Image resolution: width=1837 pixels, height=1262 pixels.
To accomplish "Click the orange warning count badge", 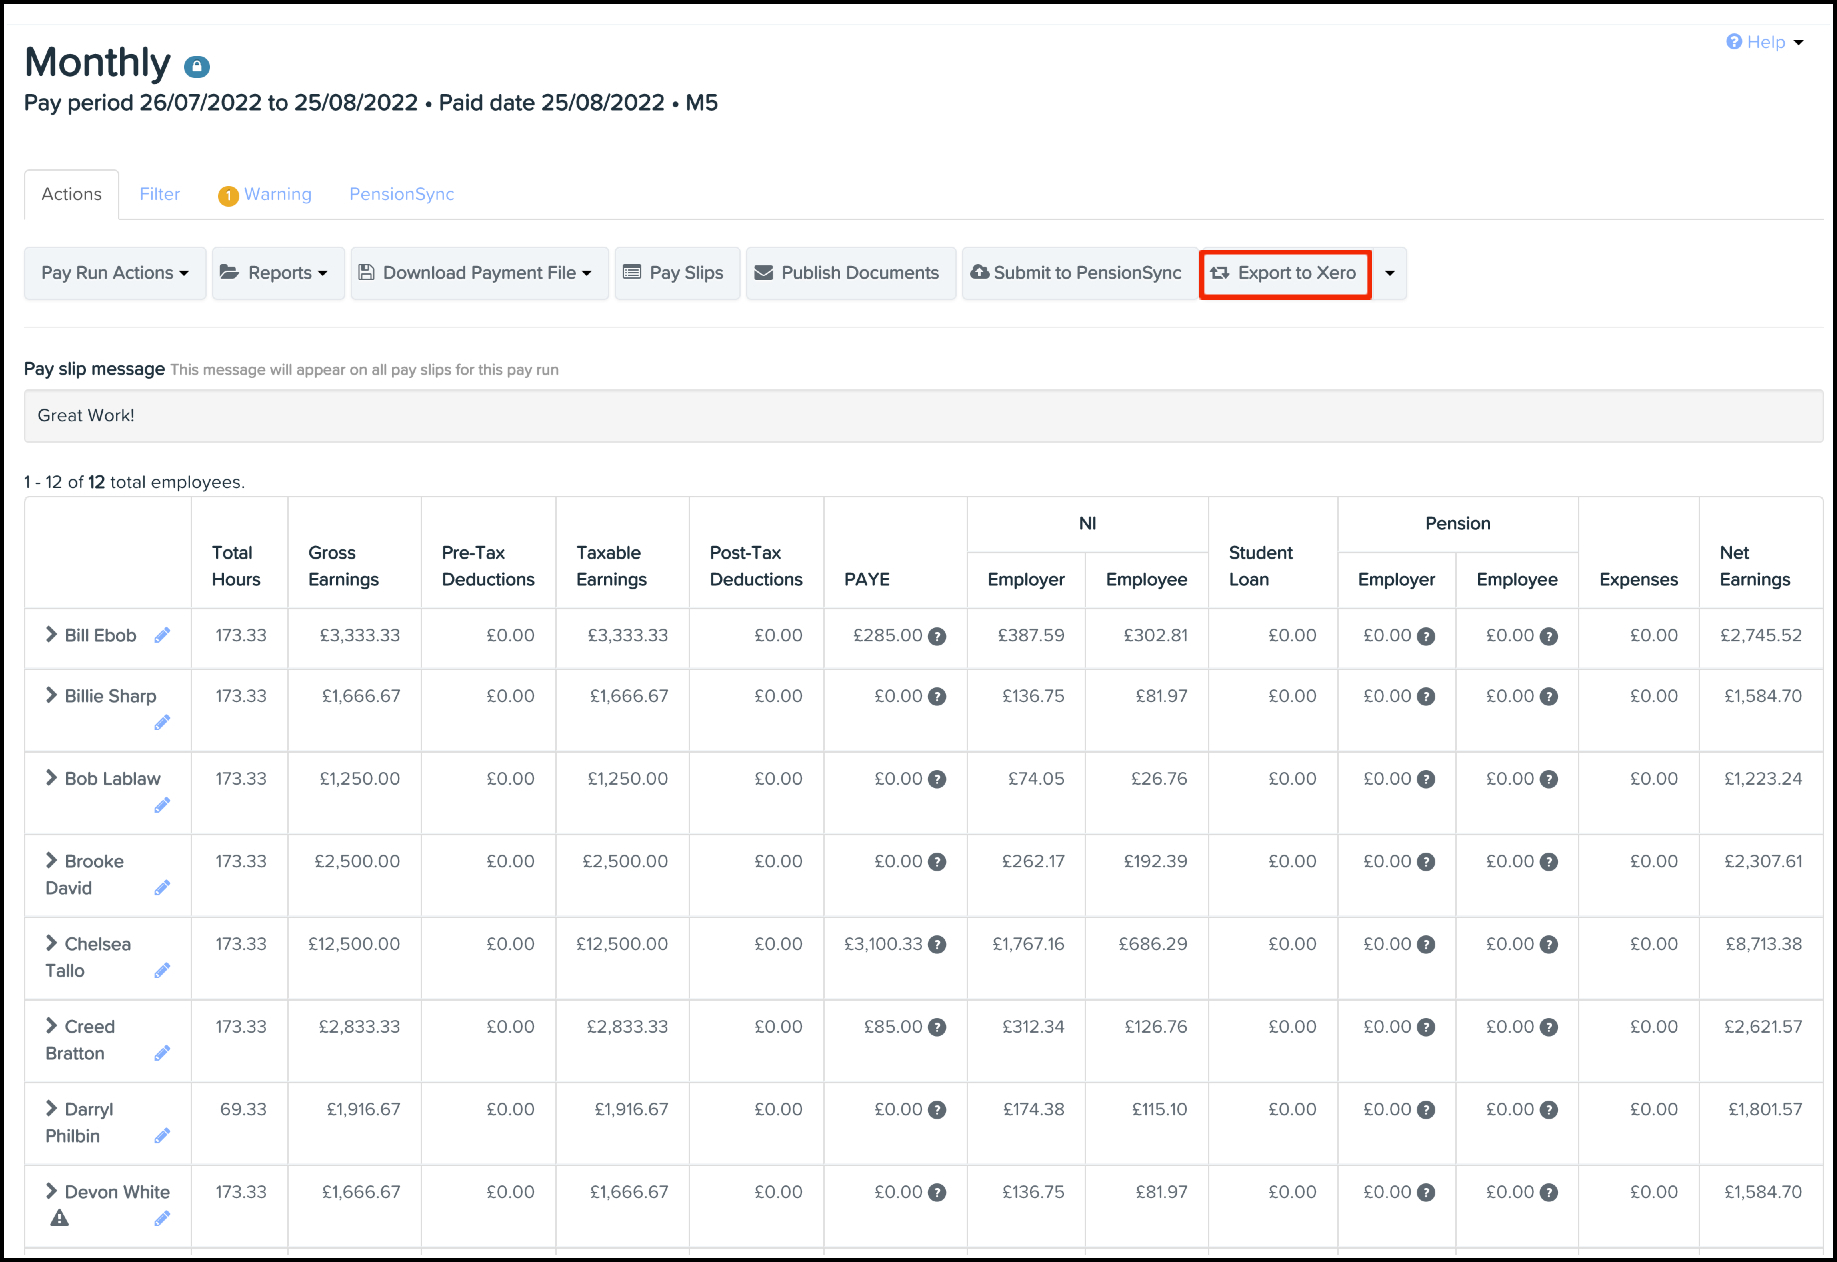I will [228, 195].
